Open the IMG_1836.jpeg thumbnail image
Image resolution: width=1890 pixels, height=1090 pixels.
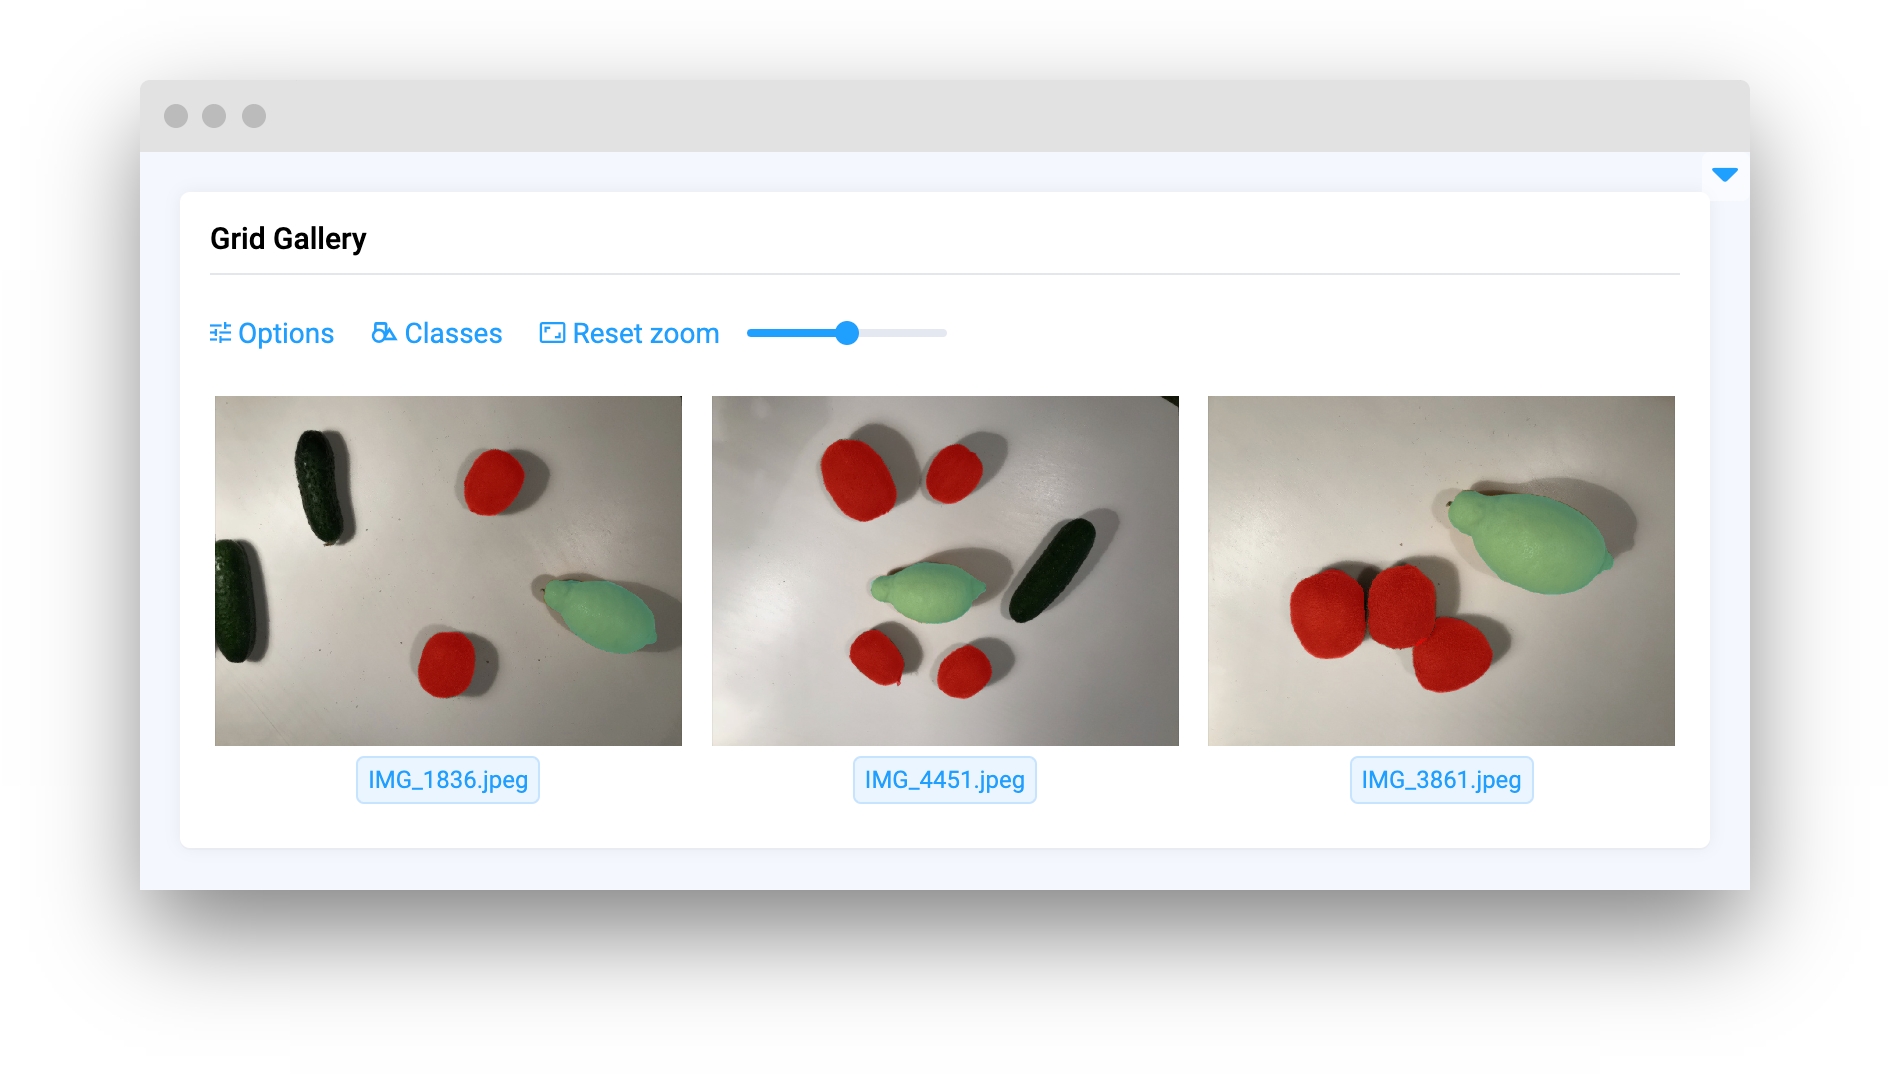pos(448,571)
